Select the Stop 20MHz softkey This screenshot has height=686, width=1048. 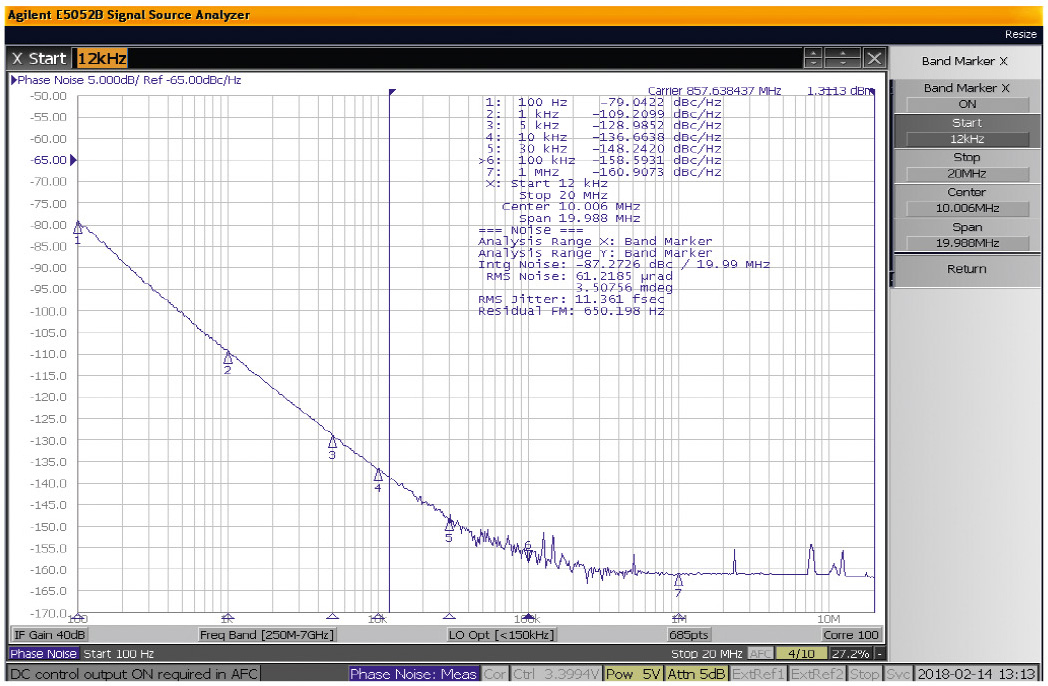point(966,166)
